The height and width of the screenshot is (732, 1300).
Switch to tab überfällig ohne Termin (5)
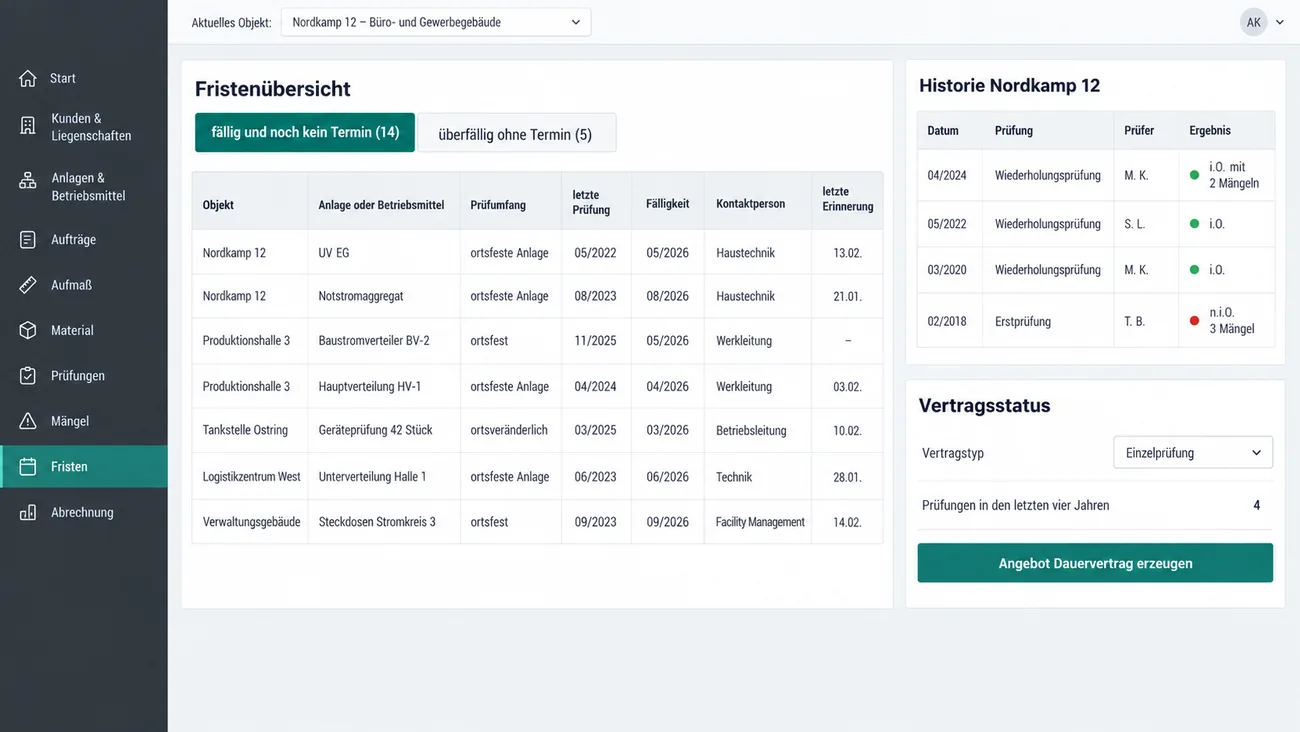click(x=516, y=133)
